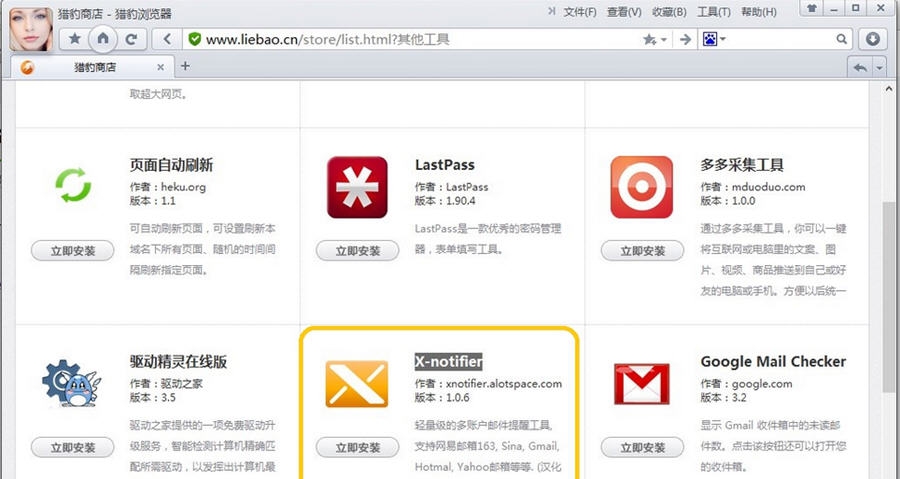Screen dimensions: 900x479
Task: Open the 页面自动刷新 extension title
Action: coord(172,165)
